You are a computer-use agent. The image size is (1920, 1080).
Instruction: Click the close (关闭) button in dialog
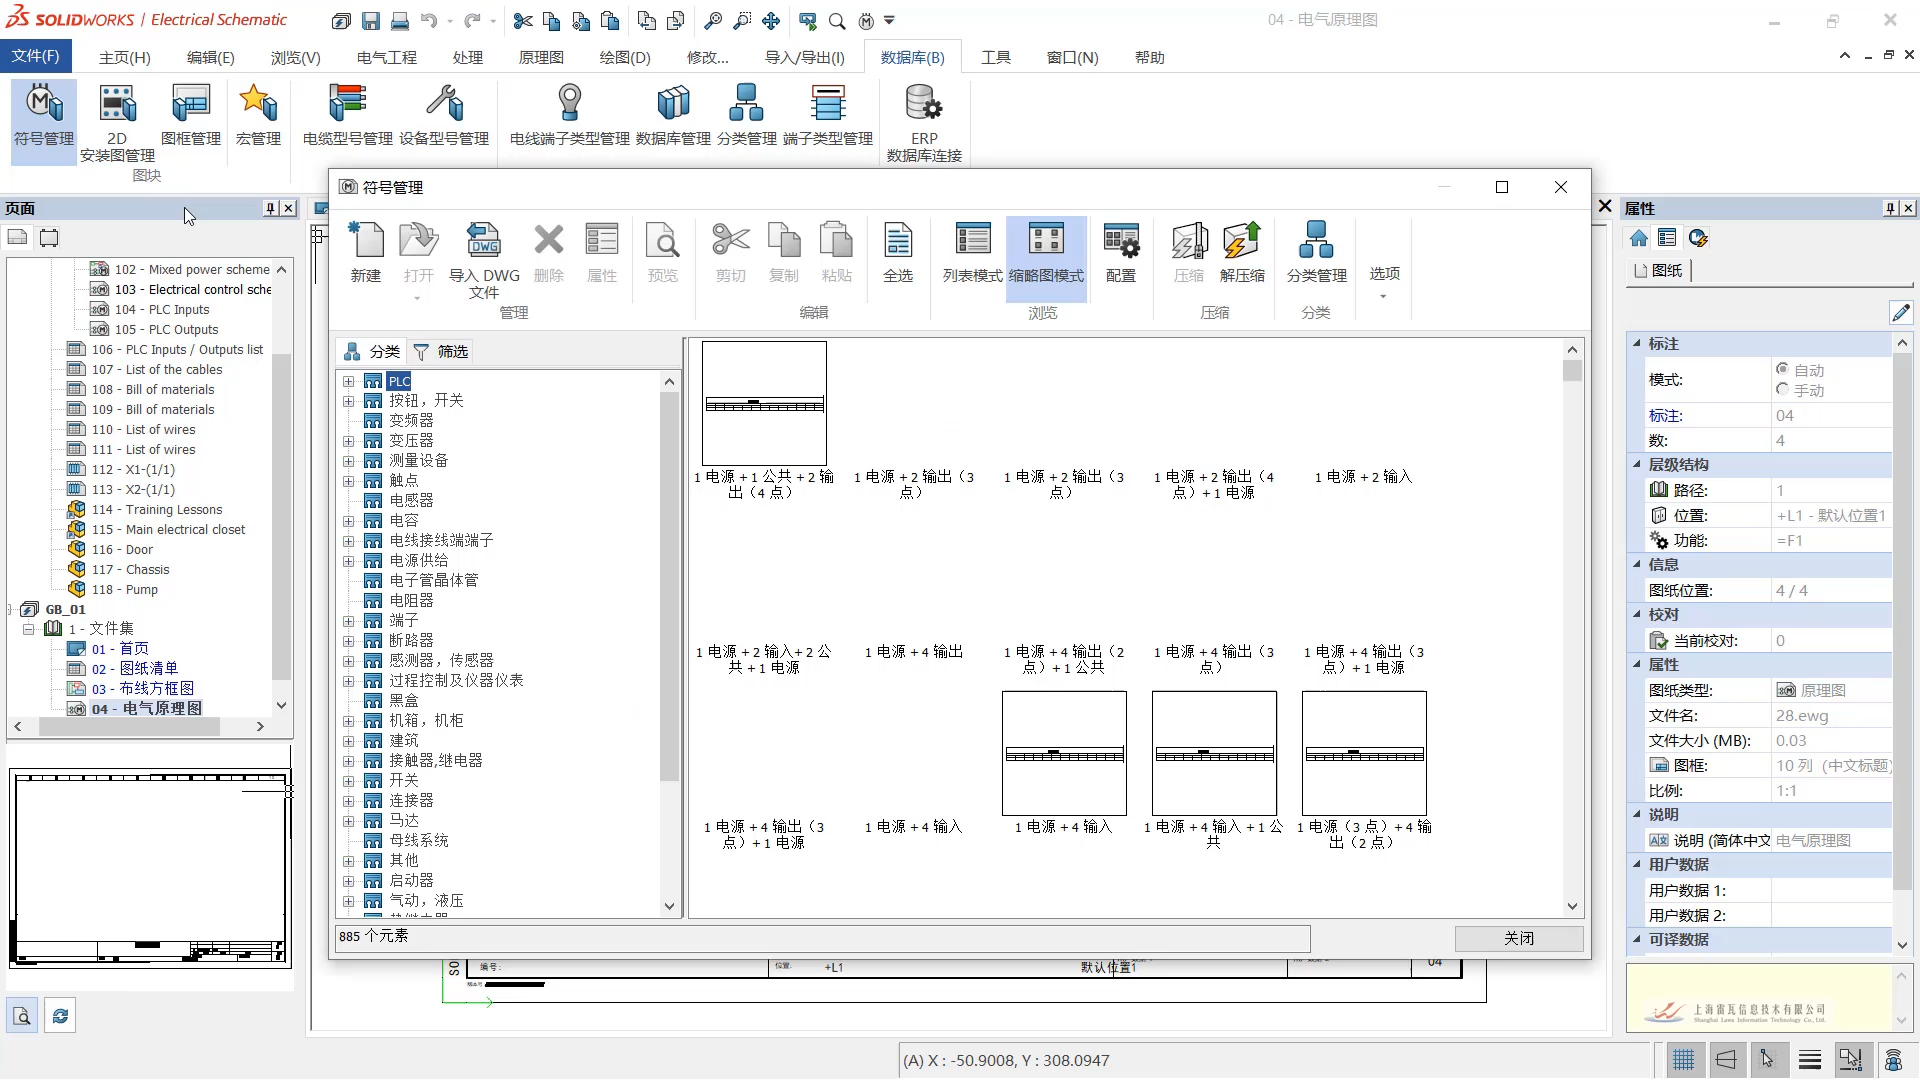coord(1518,938)
